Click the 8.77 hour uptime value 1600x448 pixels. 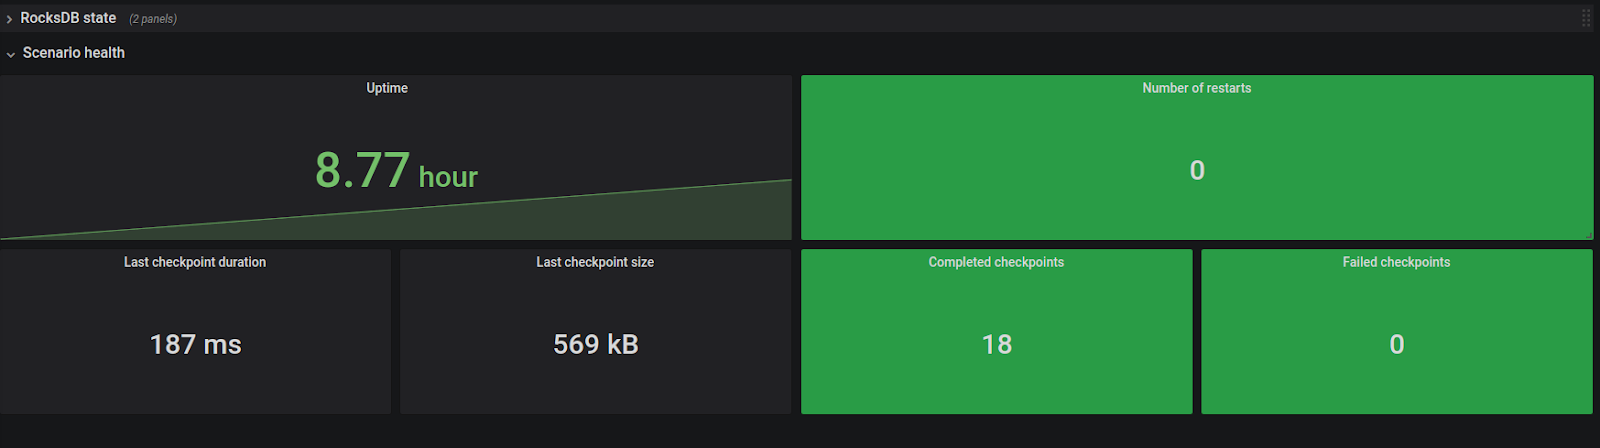[x=396, y=170]
